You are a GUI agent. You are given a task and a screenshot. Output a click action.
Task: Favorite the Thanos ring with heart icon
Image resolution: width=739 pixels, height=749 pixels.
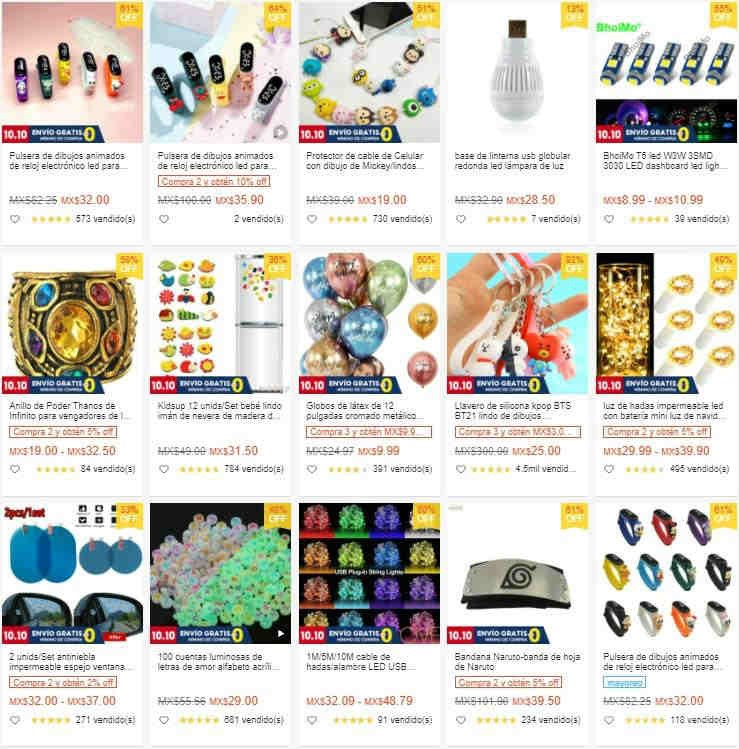(x=15, y=469)
